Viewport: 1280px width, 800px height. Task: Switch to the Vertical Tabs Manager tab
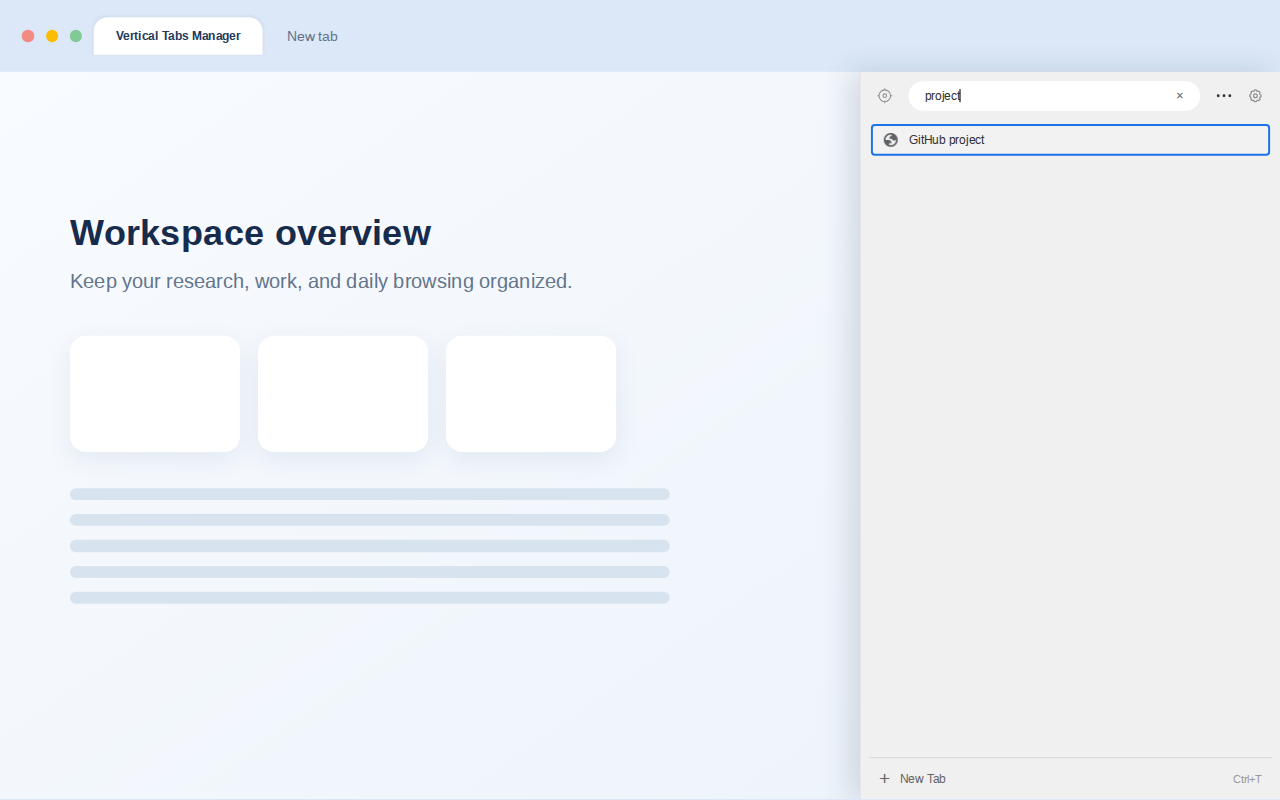[178, 36]
